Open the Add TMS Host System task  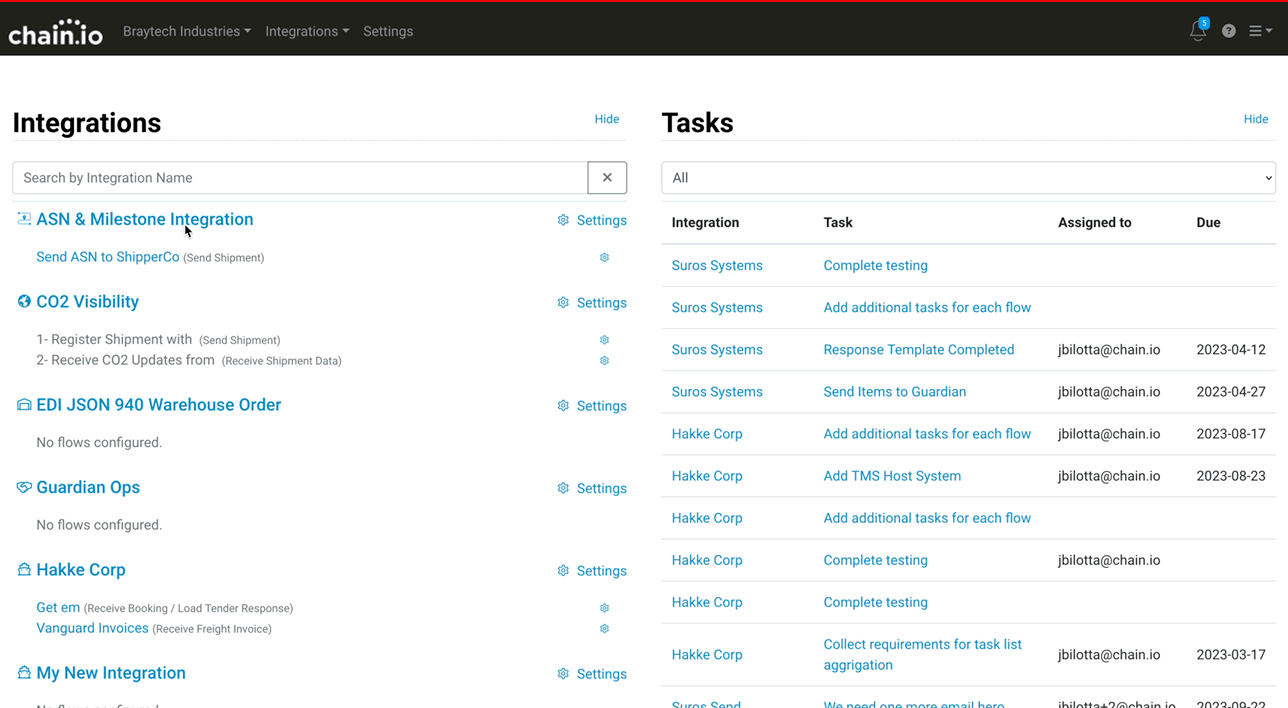pos(892,476)
